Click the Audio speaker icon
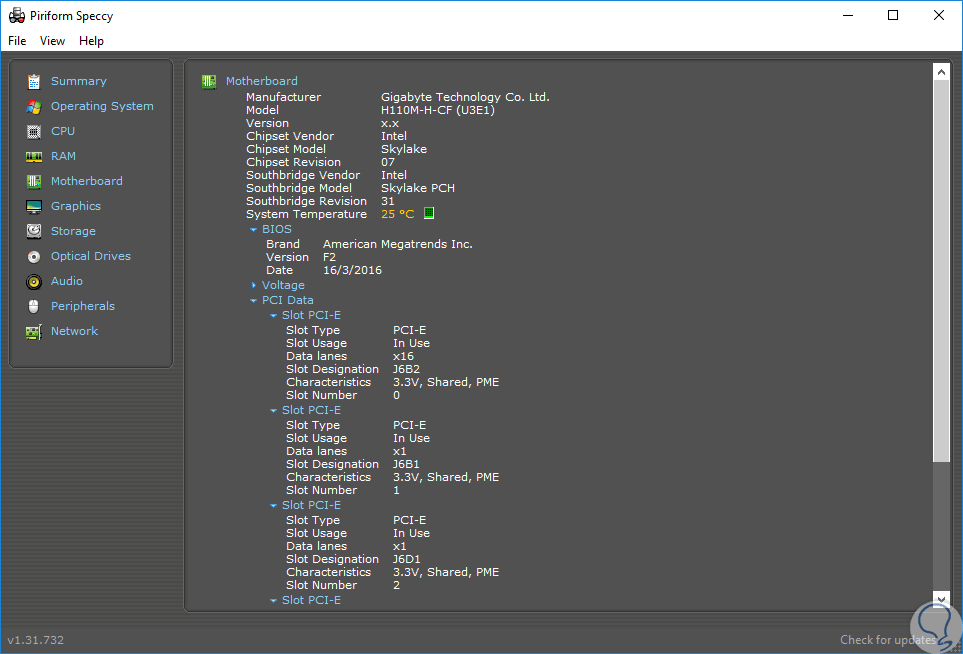This screenshot has height=654, width=963. point(34,281)
